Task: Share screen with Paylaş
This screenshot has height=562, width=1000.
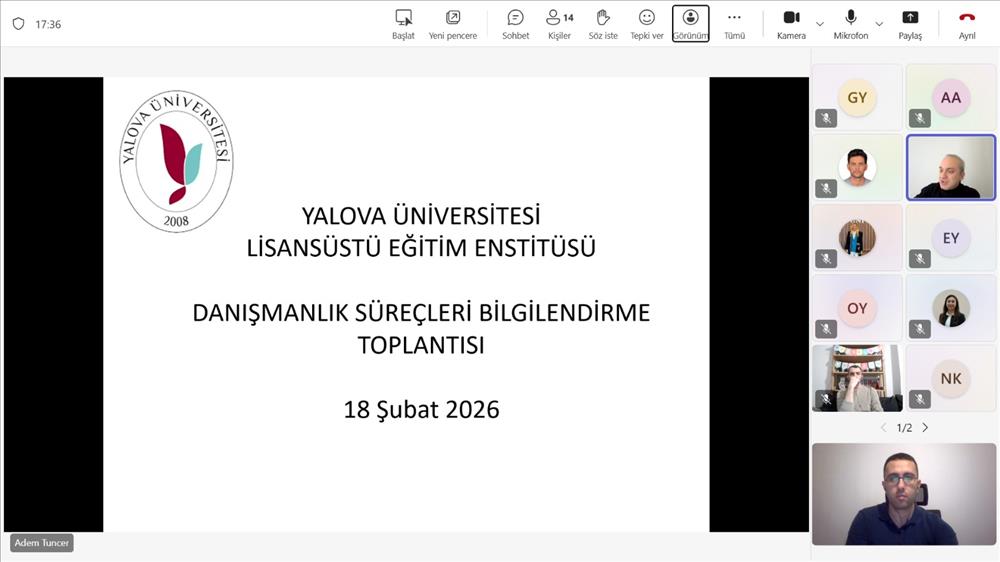Action: (x=910, y=24)
